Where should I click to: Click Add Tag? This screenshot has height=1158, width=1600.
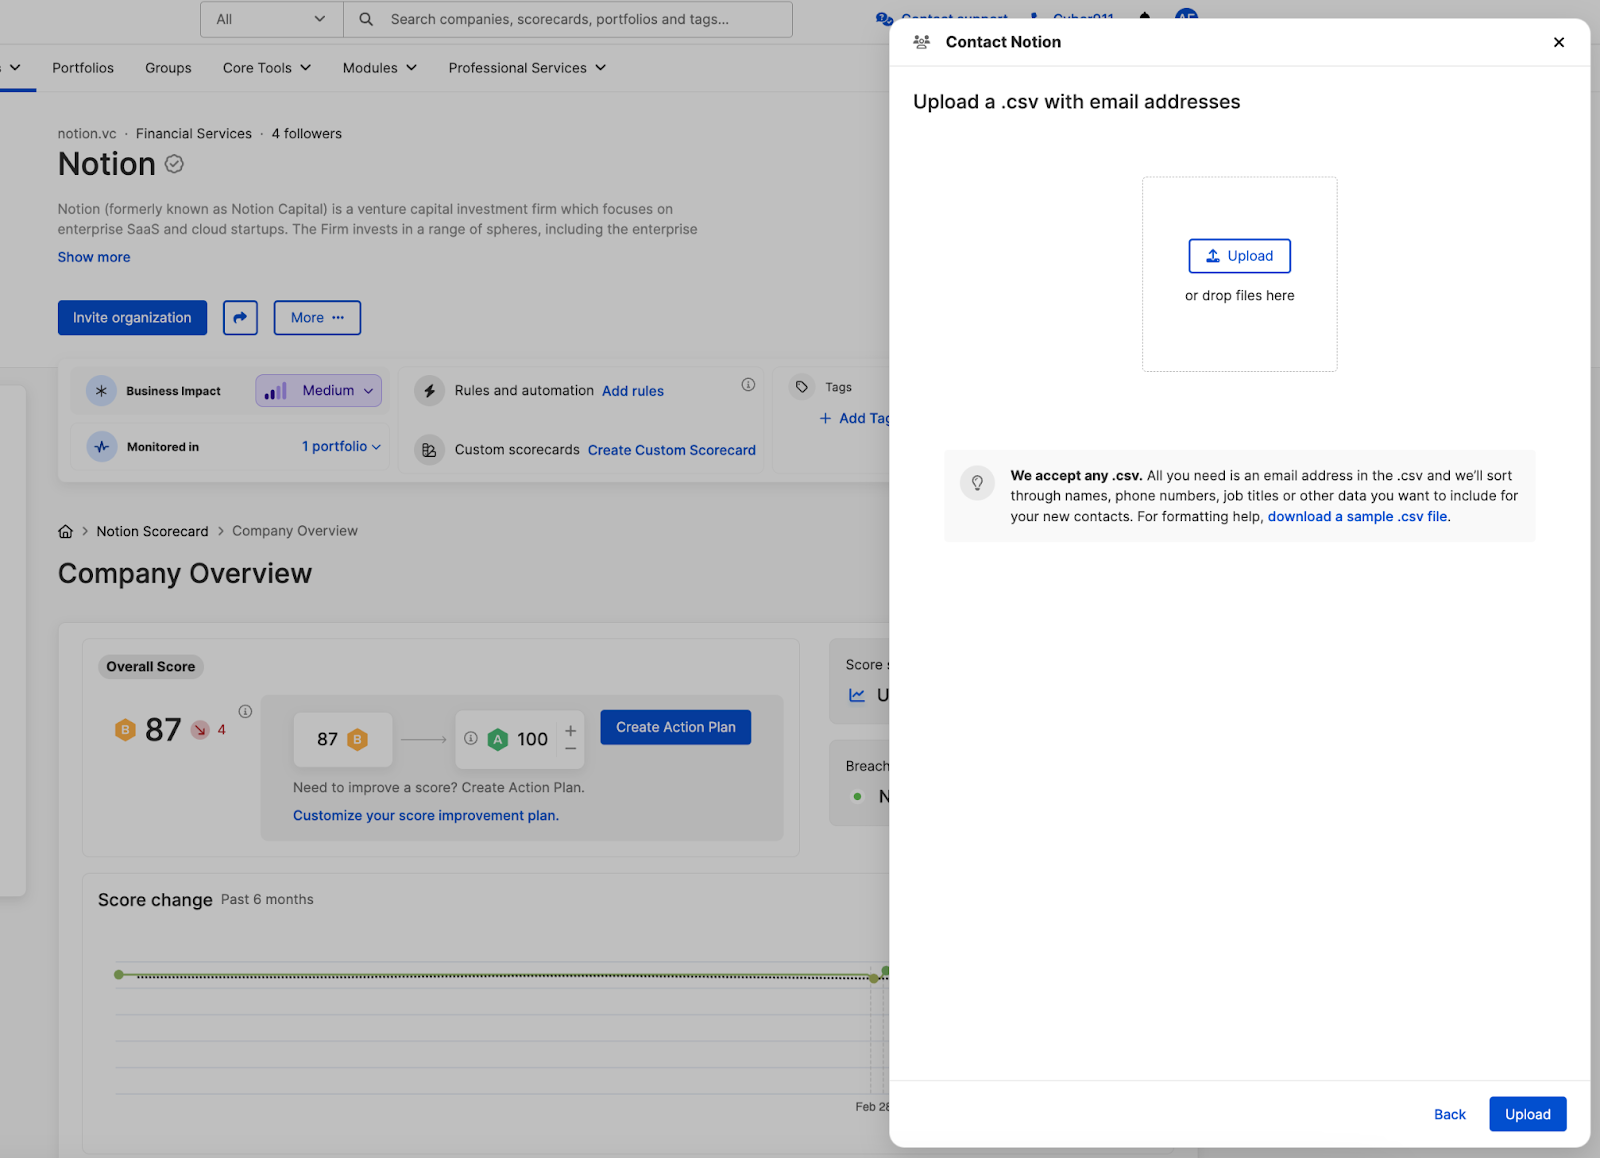855,418
